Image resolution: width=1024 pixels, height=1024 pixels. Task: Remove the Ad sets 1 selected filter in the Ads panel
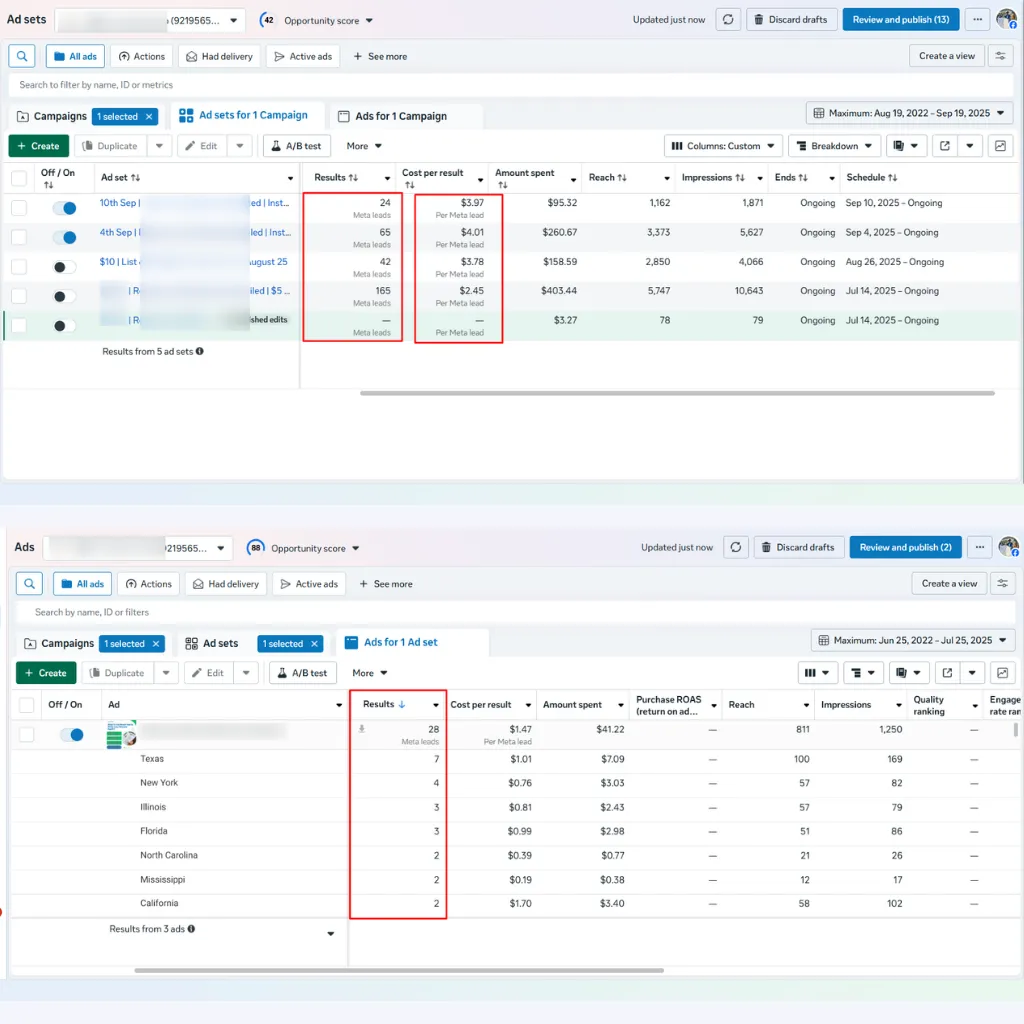[x=314, y=644]
